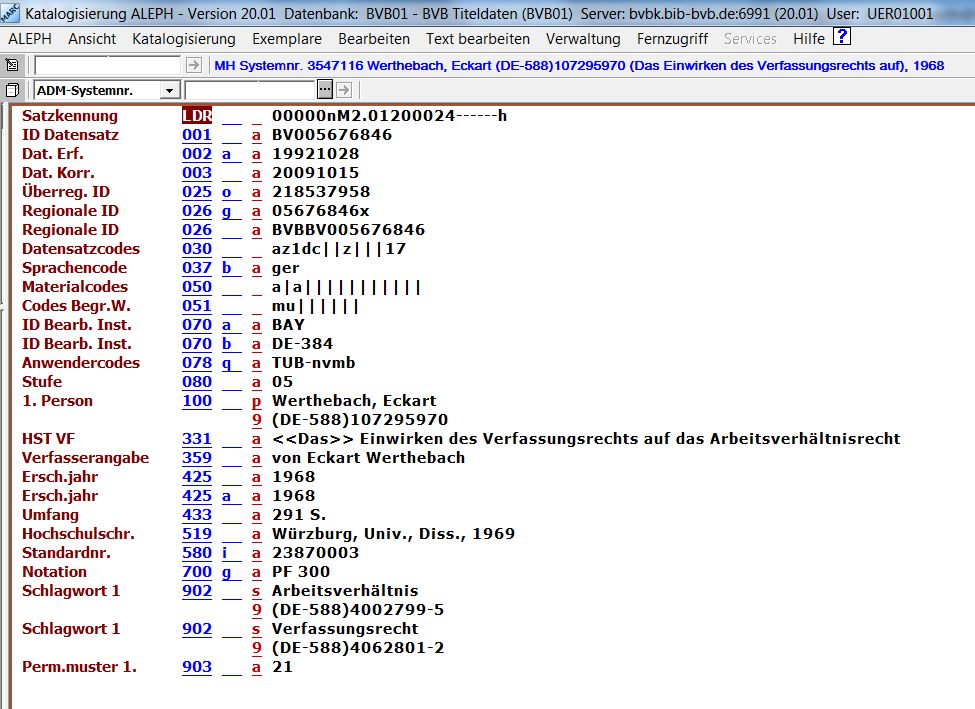The image size is (975, 709).
Task: Click field tag 519 for Hochschulschr.
Action: [197, 534]
